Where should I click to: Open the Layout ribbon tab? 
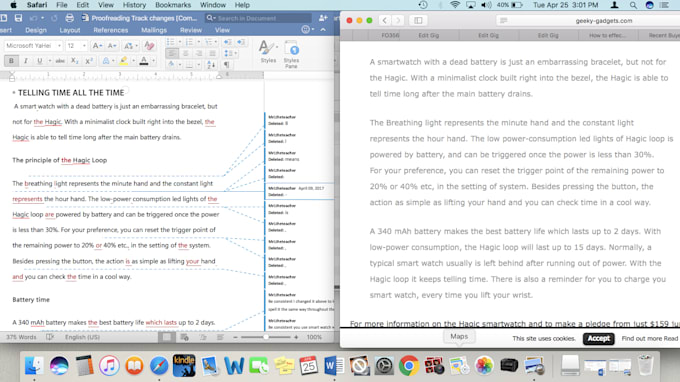70,30
